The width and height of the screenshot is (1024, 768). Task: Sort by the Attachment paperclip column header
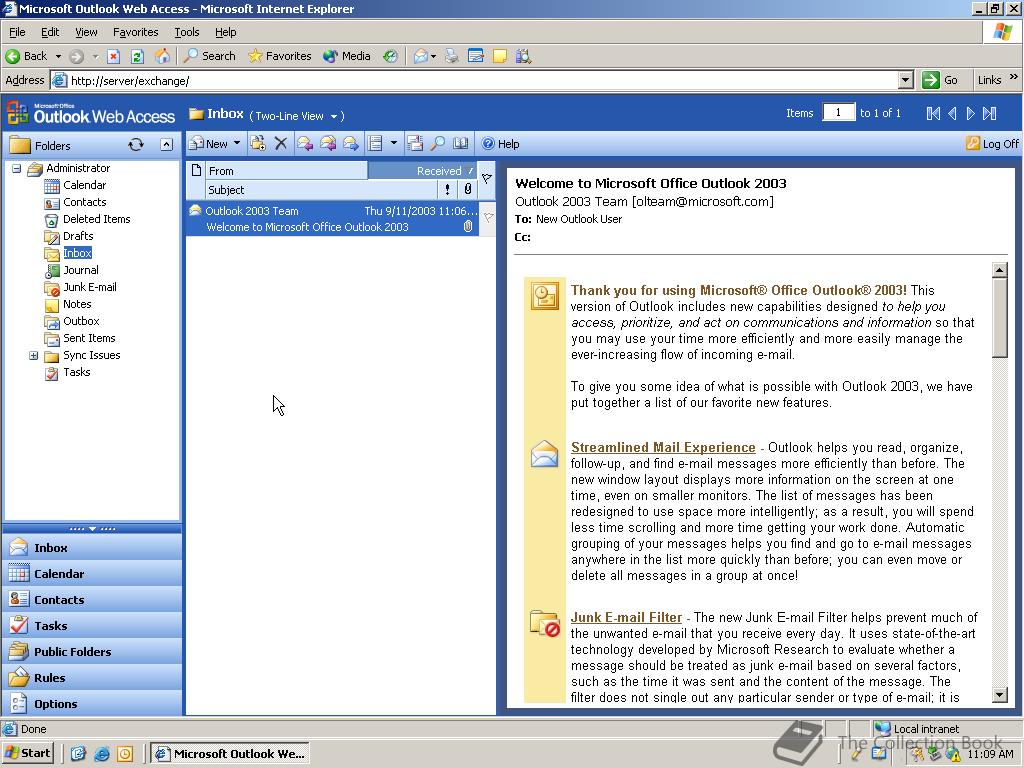click(468, 190)
